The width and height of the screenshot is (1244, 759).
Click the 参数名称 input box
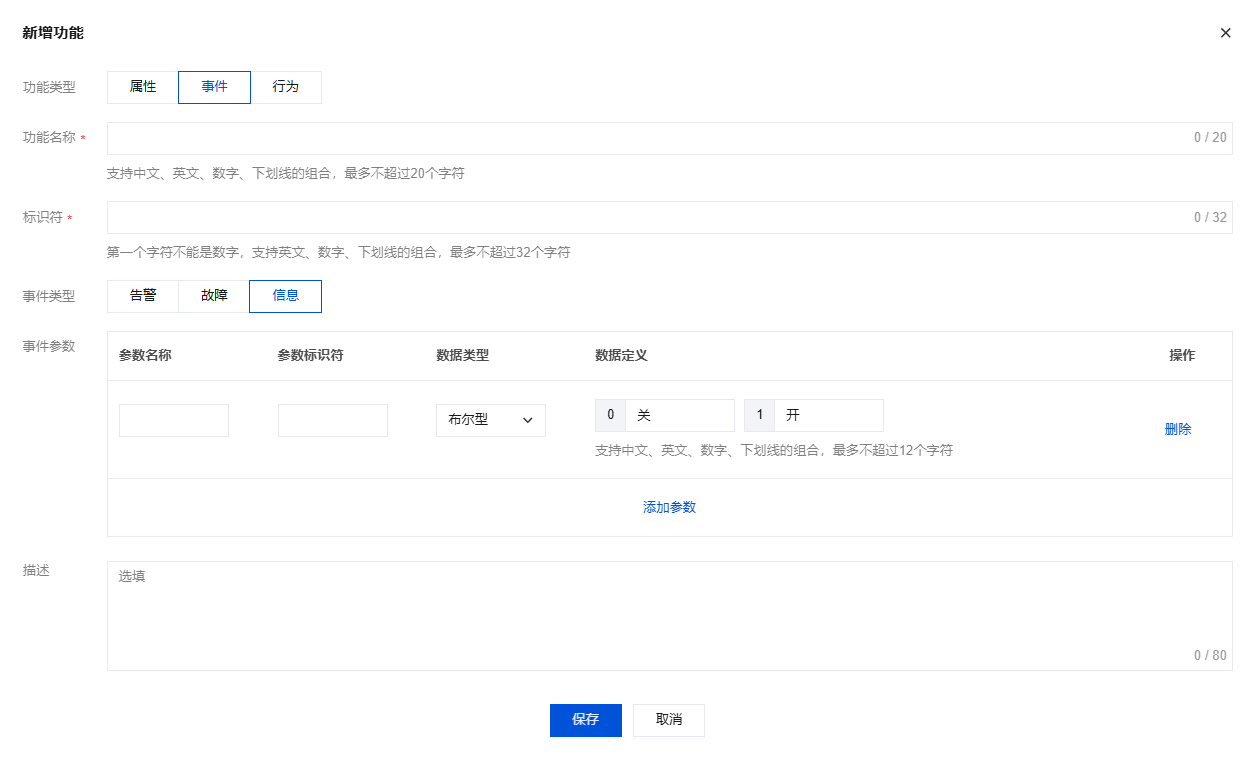coord(174,421)
